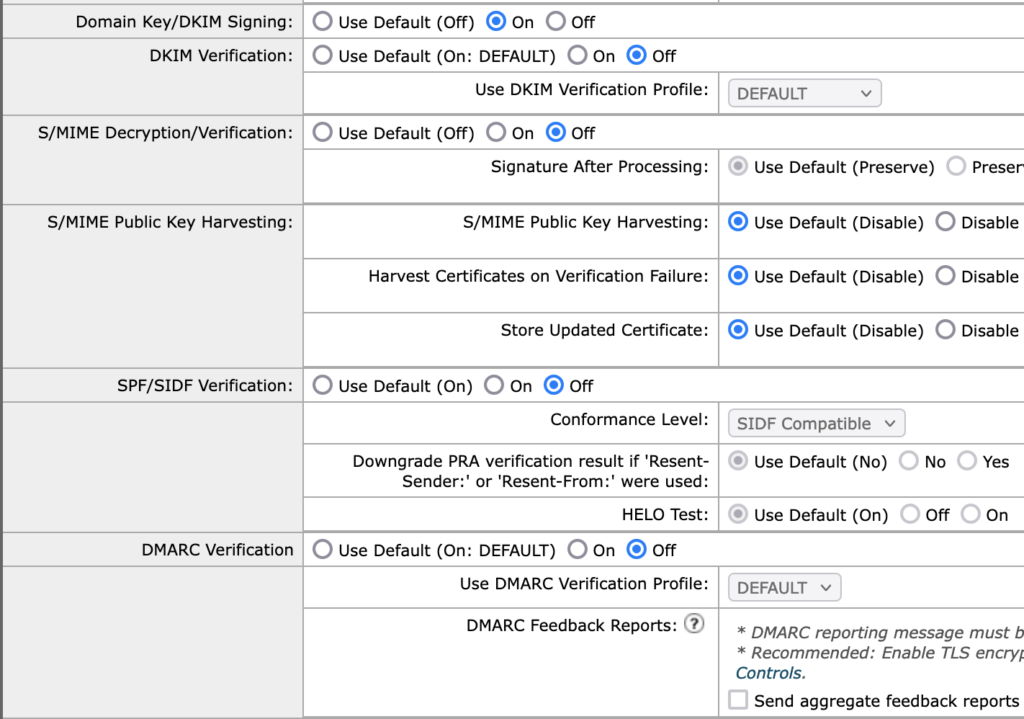Turn DKIM Verification On
This screenshot has height=719, width=1024.
[577, 56]
